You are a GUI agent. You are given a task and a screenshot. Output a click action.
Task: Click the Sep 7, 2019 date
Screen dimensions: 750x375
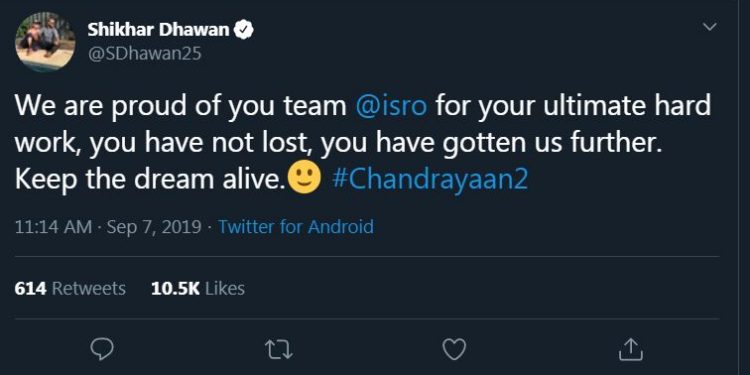(154, 227)
